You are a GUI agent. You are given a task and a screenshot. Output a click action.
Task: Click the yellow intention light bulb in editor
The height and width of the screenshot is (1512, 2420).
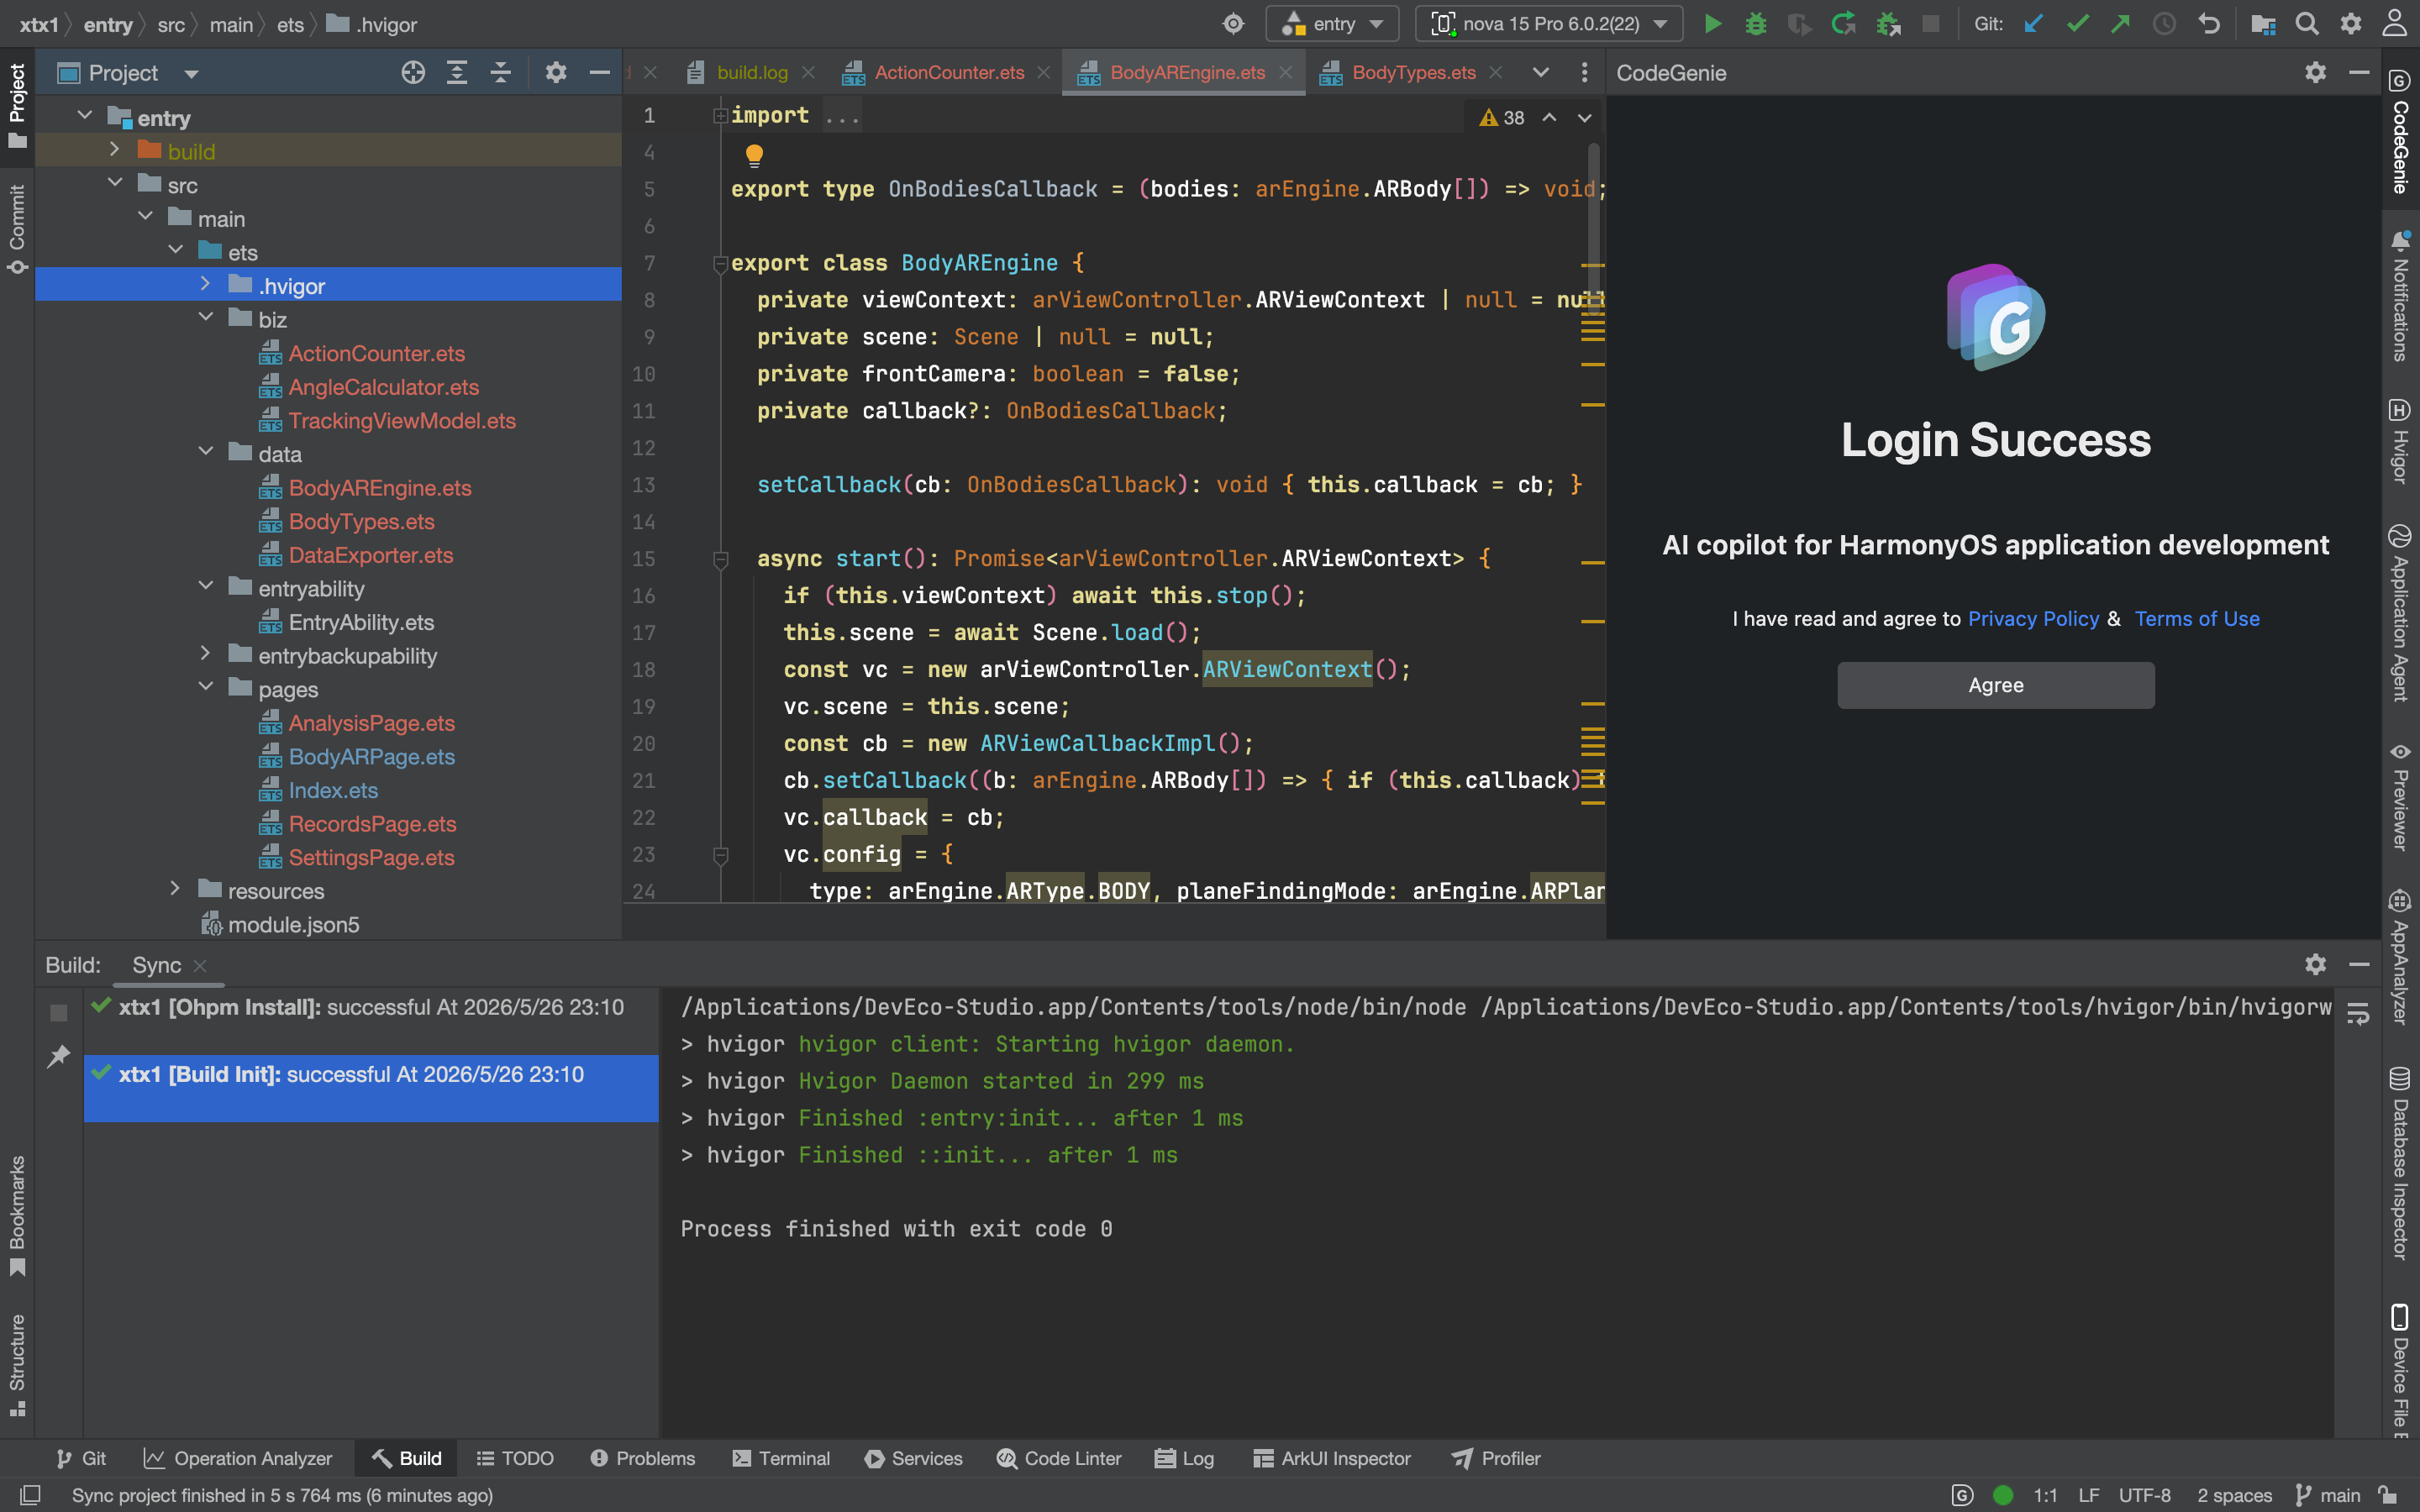tap(754, 155)
